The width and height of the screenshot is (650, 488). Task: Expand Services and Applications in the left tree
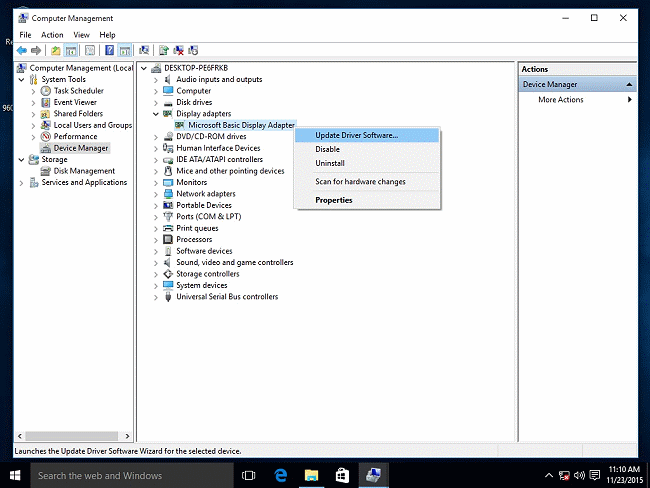(x=22, y=182)
